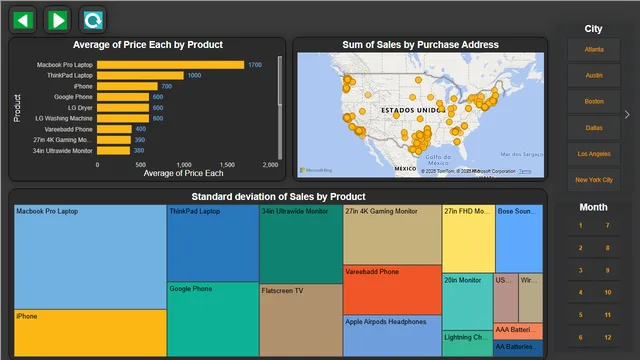This screenshot has height=360, width=640.
Task: Click AA Batteries treemap tile
Action: point(518,349)
